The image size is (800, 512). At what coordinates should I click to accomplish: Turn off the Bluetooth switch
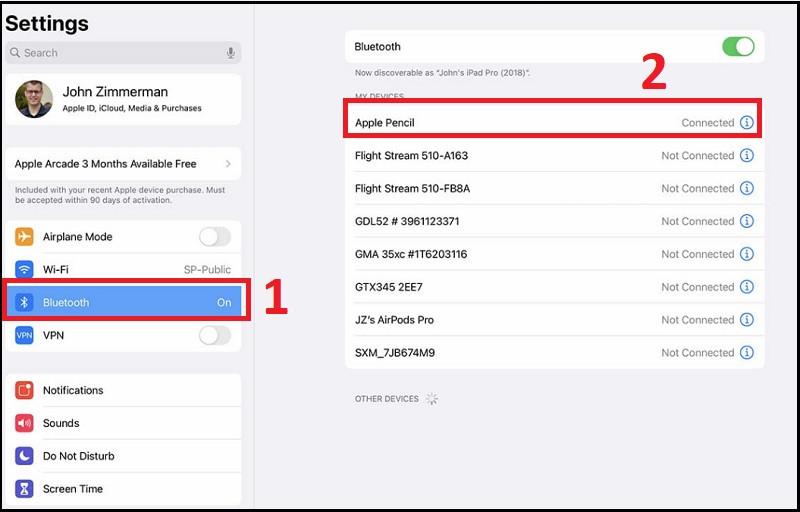pyautogui.click(x=738, y=47)
